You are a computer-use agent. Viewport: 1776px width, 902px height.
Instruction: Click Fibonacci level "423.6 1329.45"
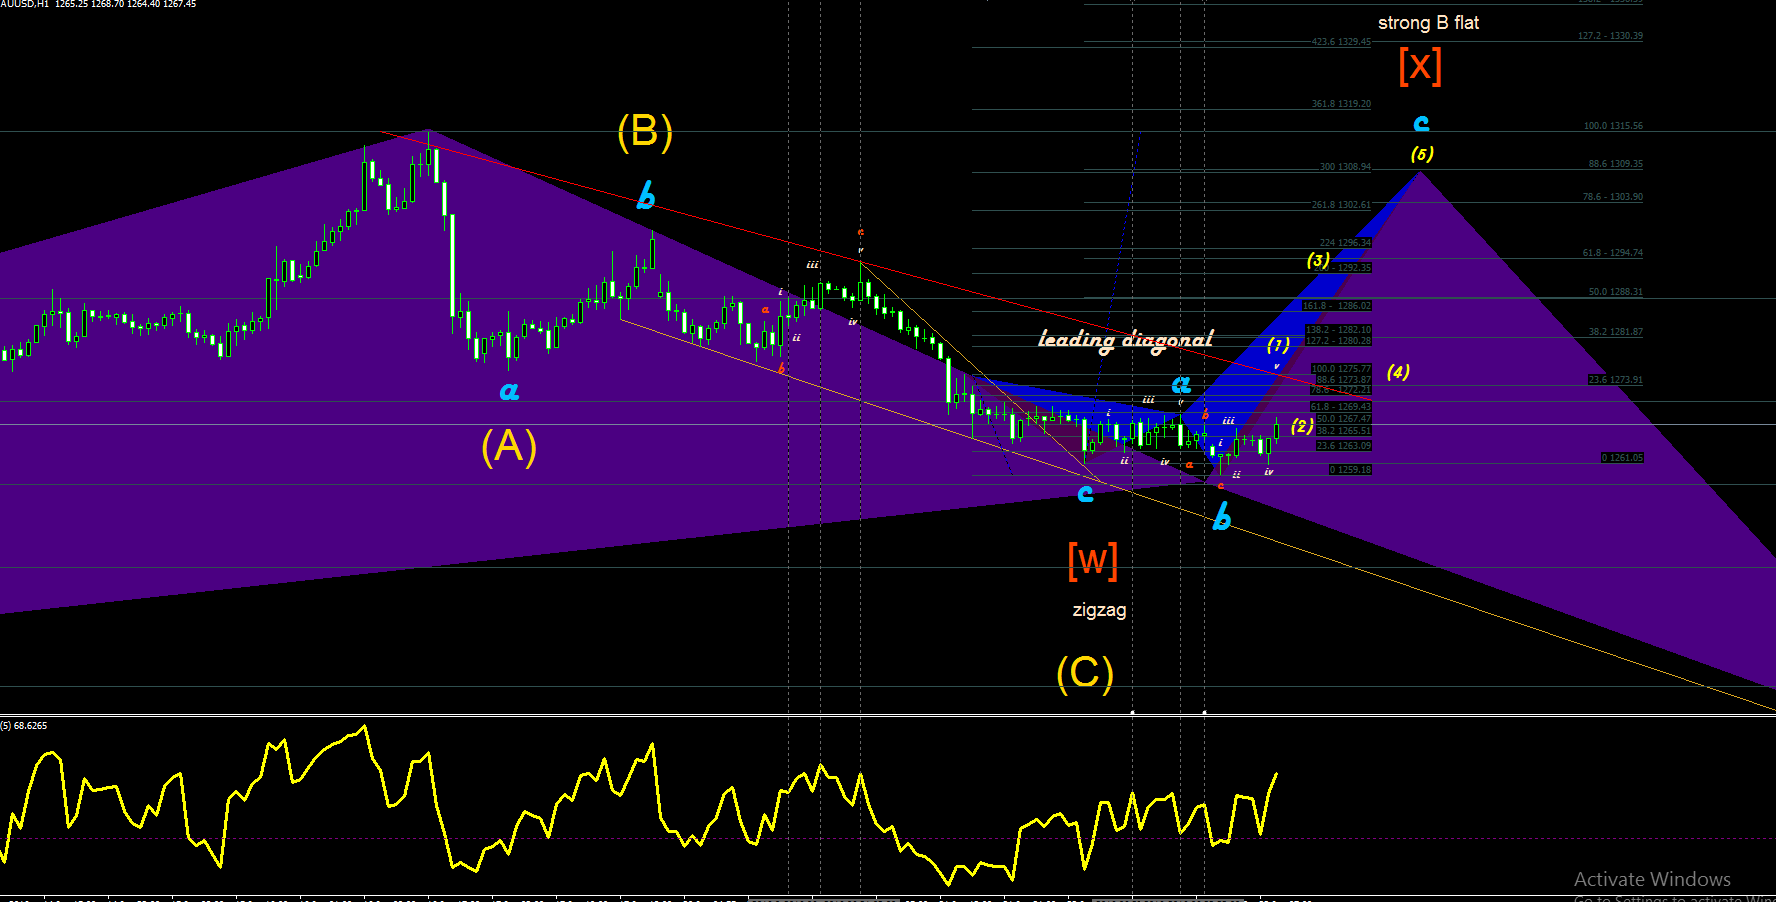(1341, 42)
